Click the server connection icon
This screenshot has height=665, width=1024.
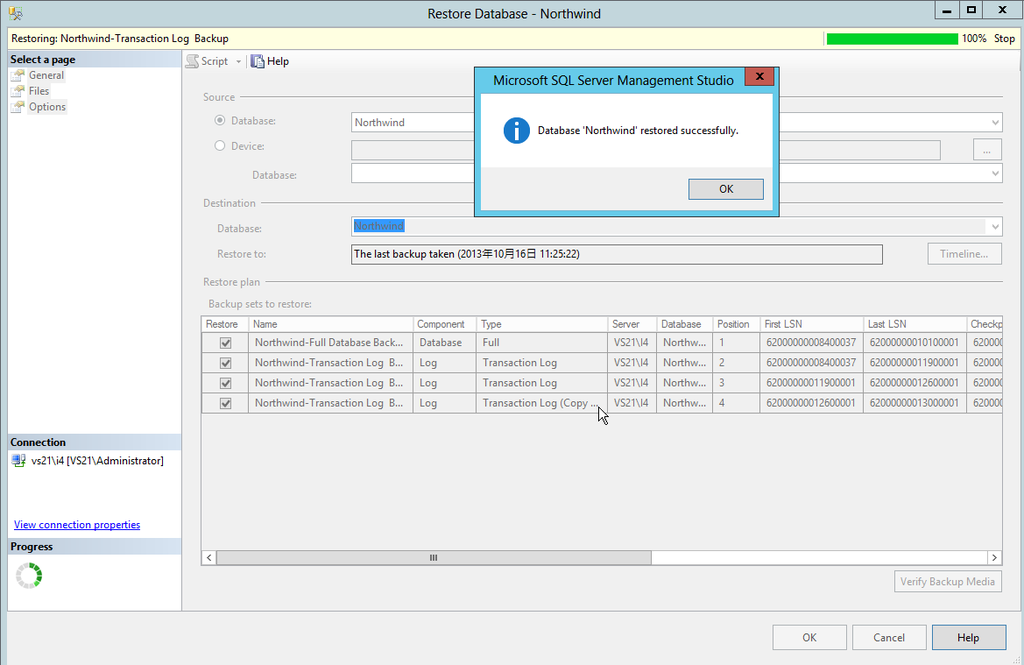click(19, 461)
